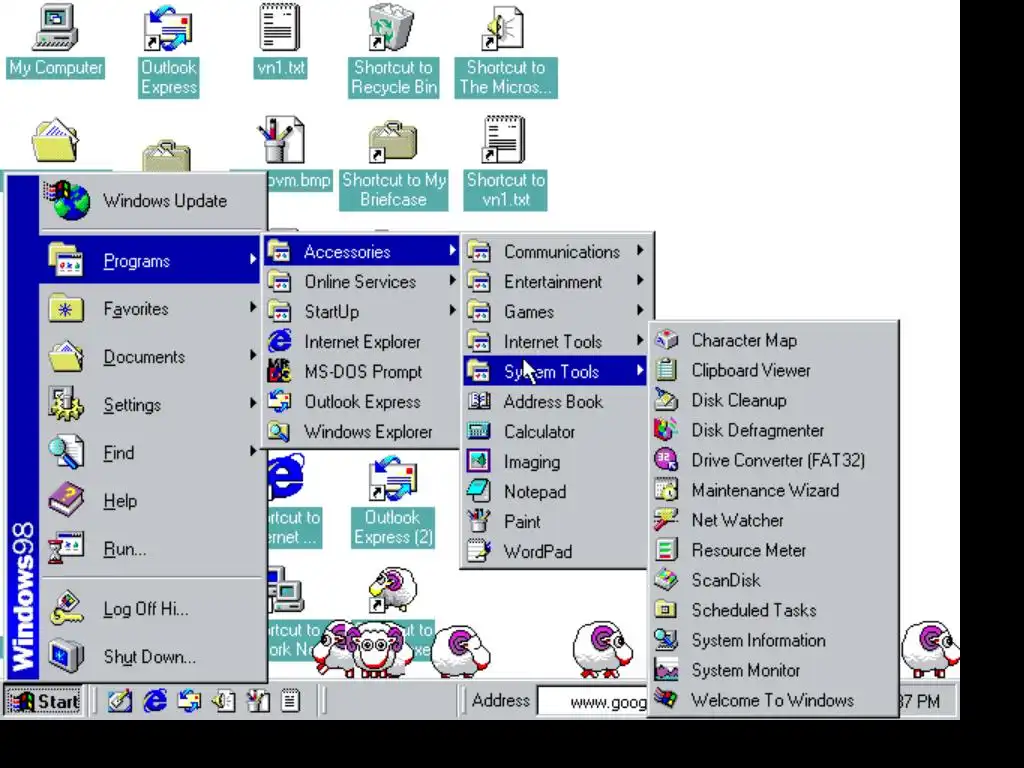
Task: Click Windows Update in Start menu
Action: point(151,201)
